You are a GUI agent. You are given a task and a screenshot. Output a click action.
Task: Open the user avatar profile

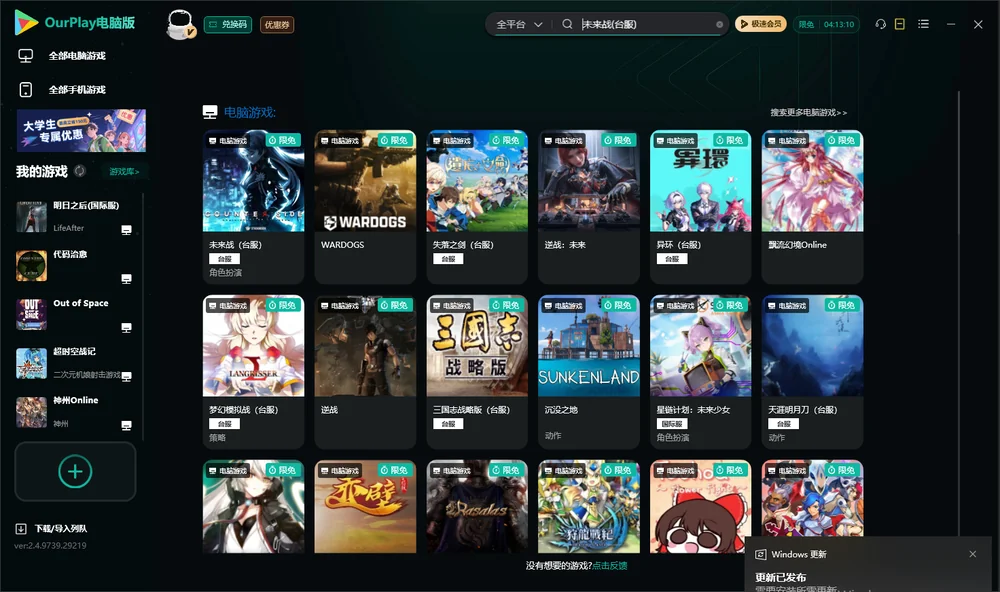(x=180, y=24)
